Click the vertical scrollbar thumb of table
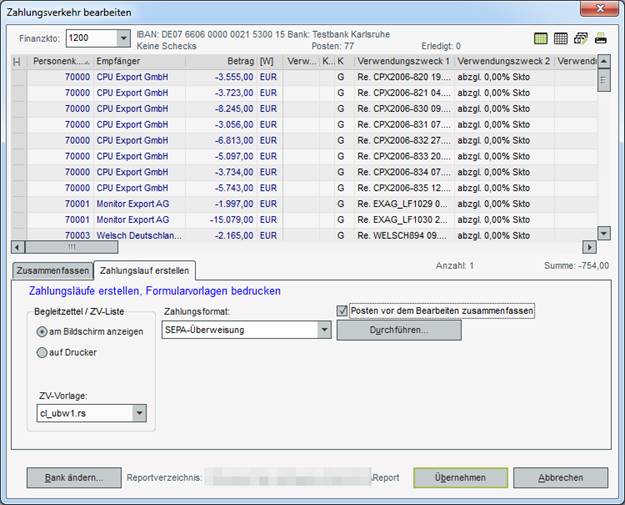 604,80
